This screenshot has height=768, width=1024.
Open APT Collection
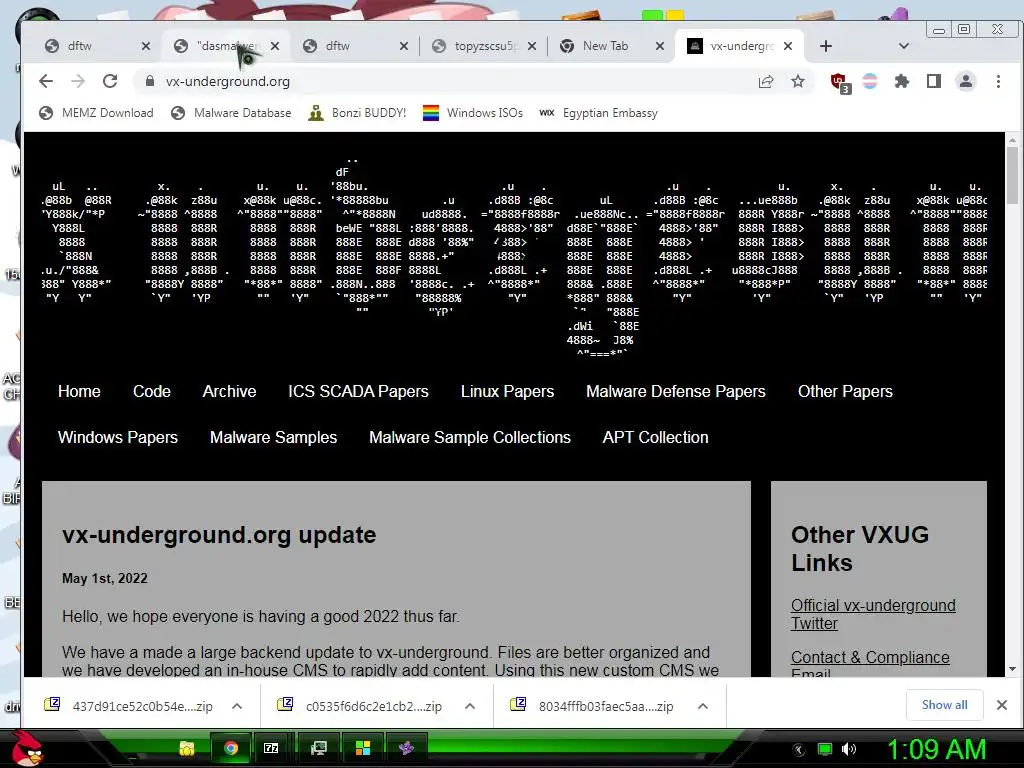click(655, 437)
